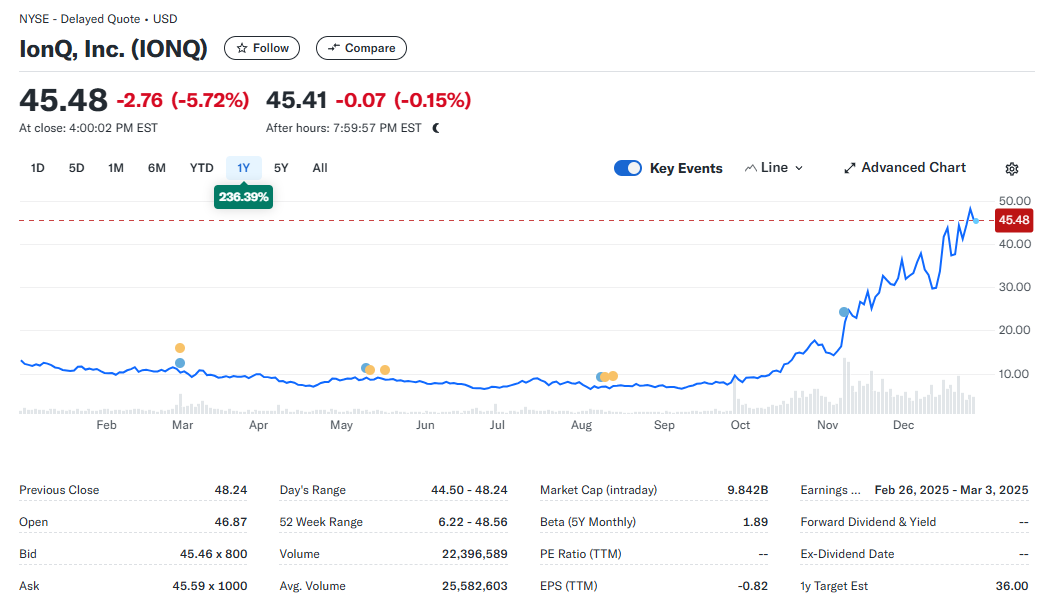Image resolution: width=1047 pixels, height=611 pixels.
Task: Click the after hours price 45.41
Action: 296,100
